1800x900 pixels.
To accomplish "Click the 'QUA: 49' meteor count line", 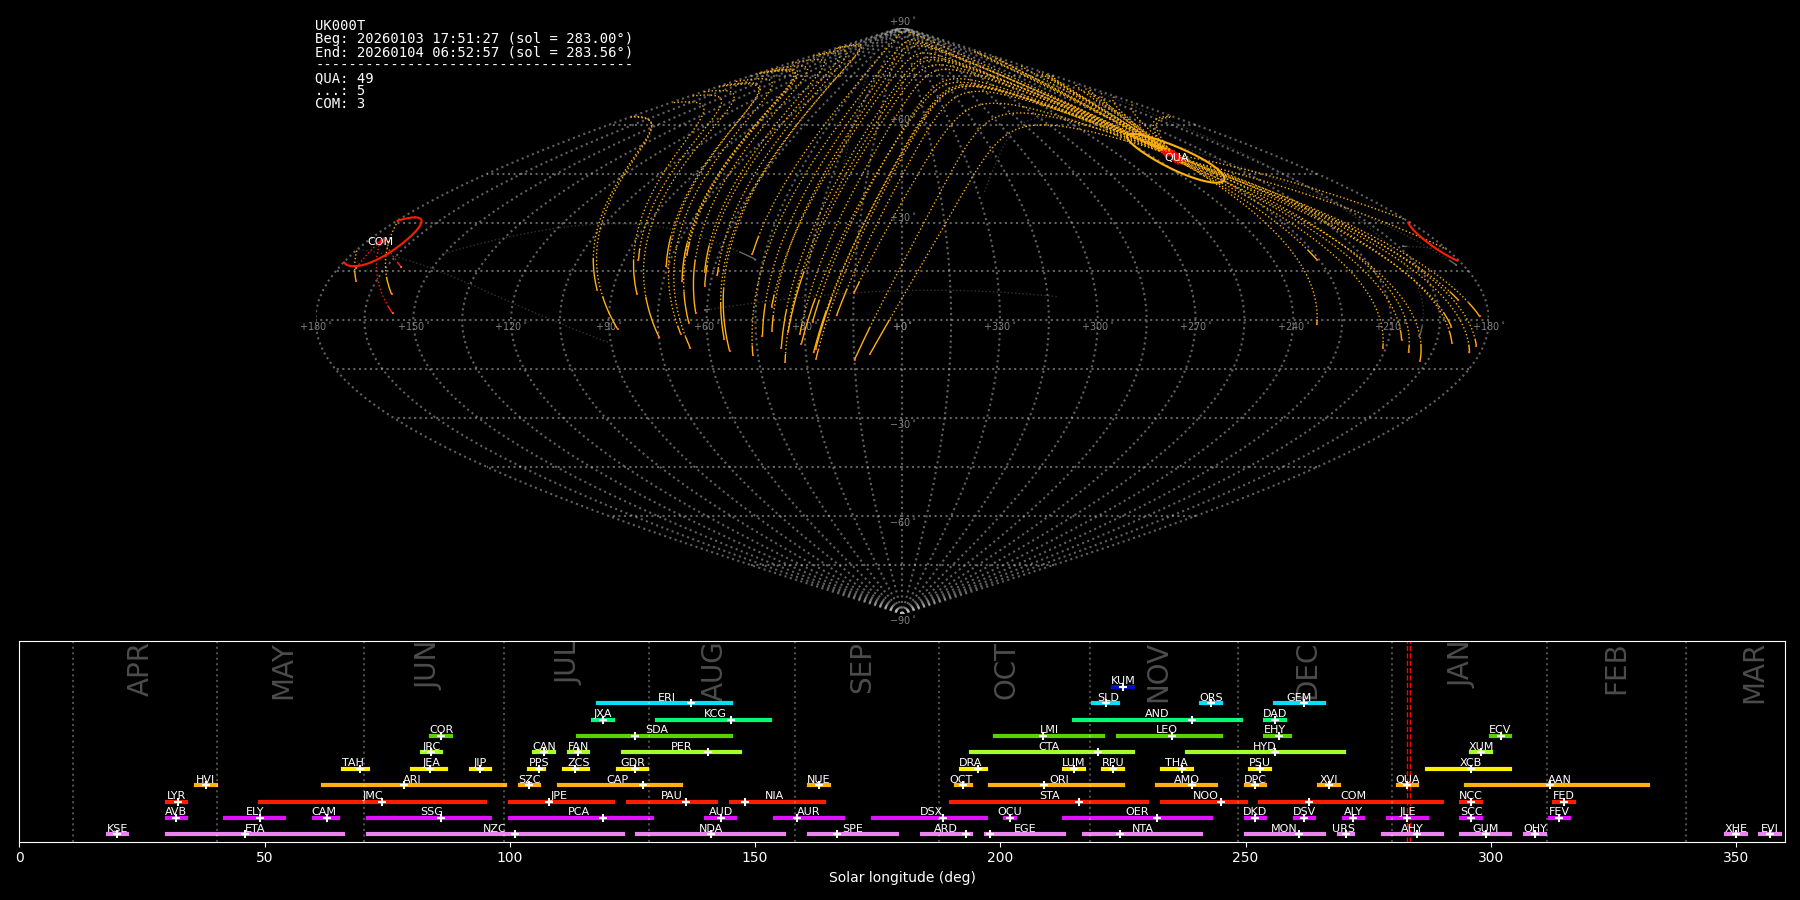I will point(344,78).
